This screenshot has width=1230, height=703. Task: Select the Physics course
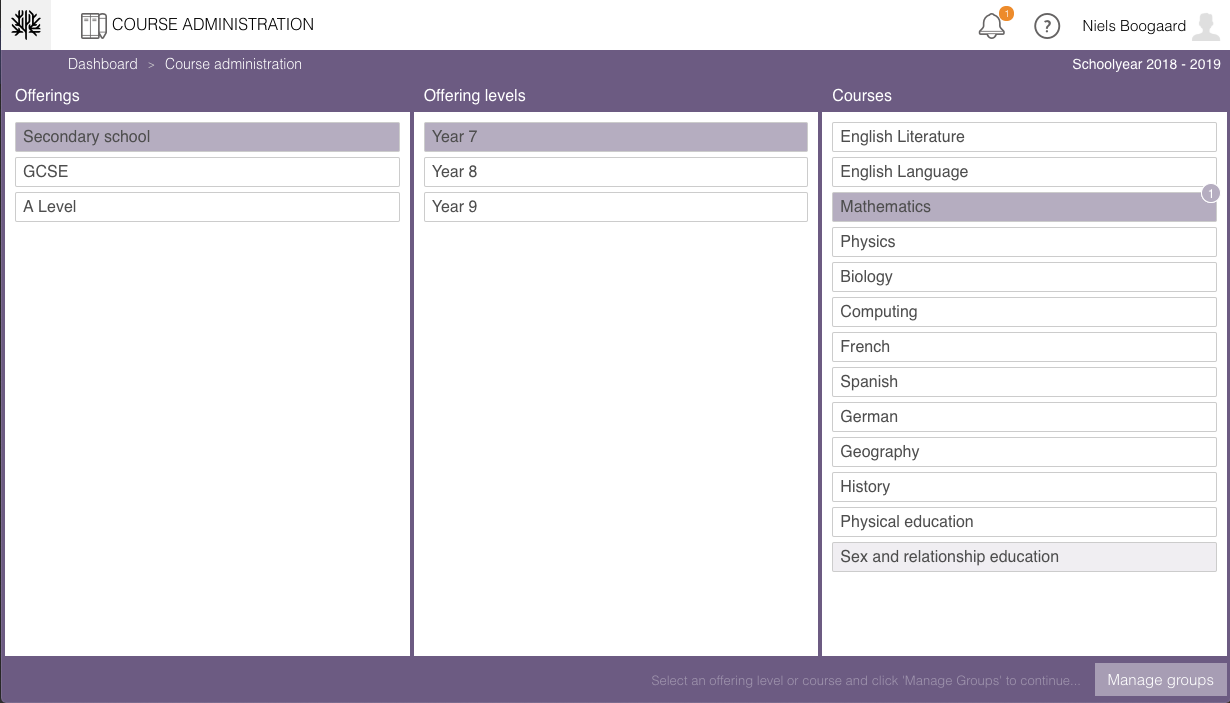(x=1024, y=241)
